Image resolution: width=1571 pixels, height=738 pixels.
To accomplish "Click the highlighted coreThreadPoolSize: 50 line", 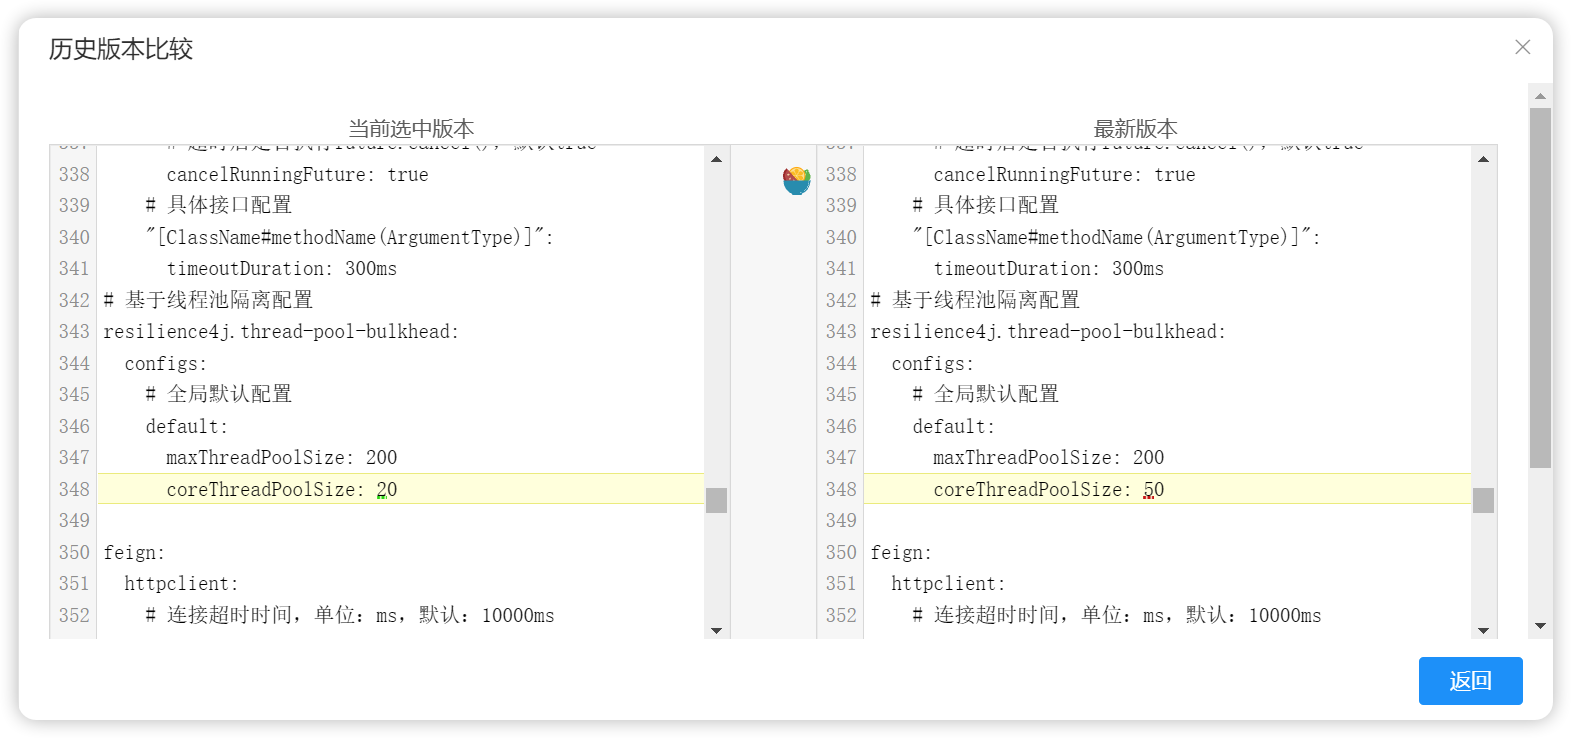I will 1048,489.
